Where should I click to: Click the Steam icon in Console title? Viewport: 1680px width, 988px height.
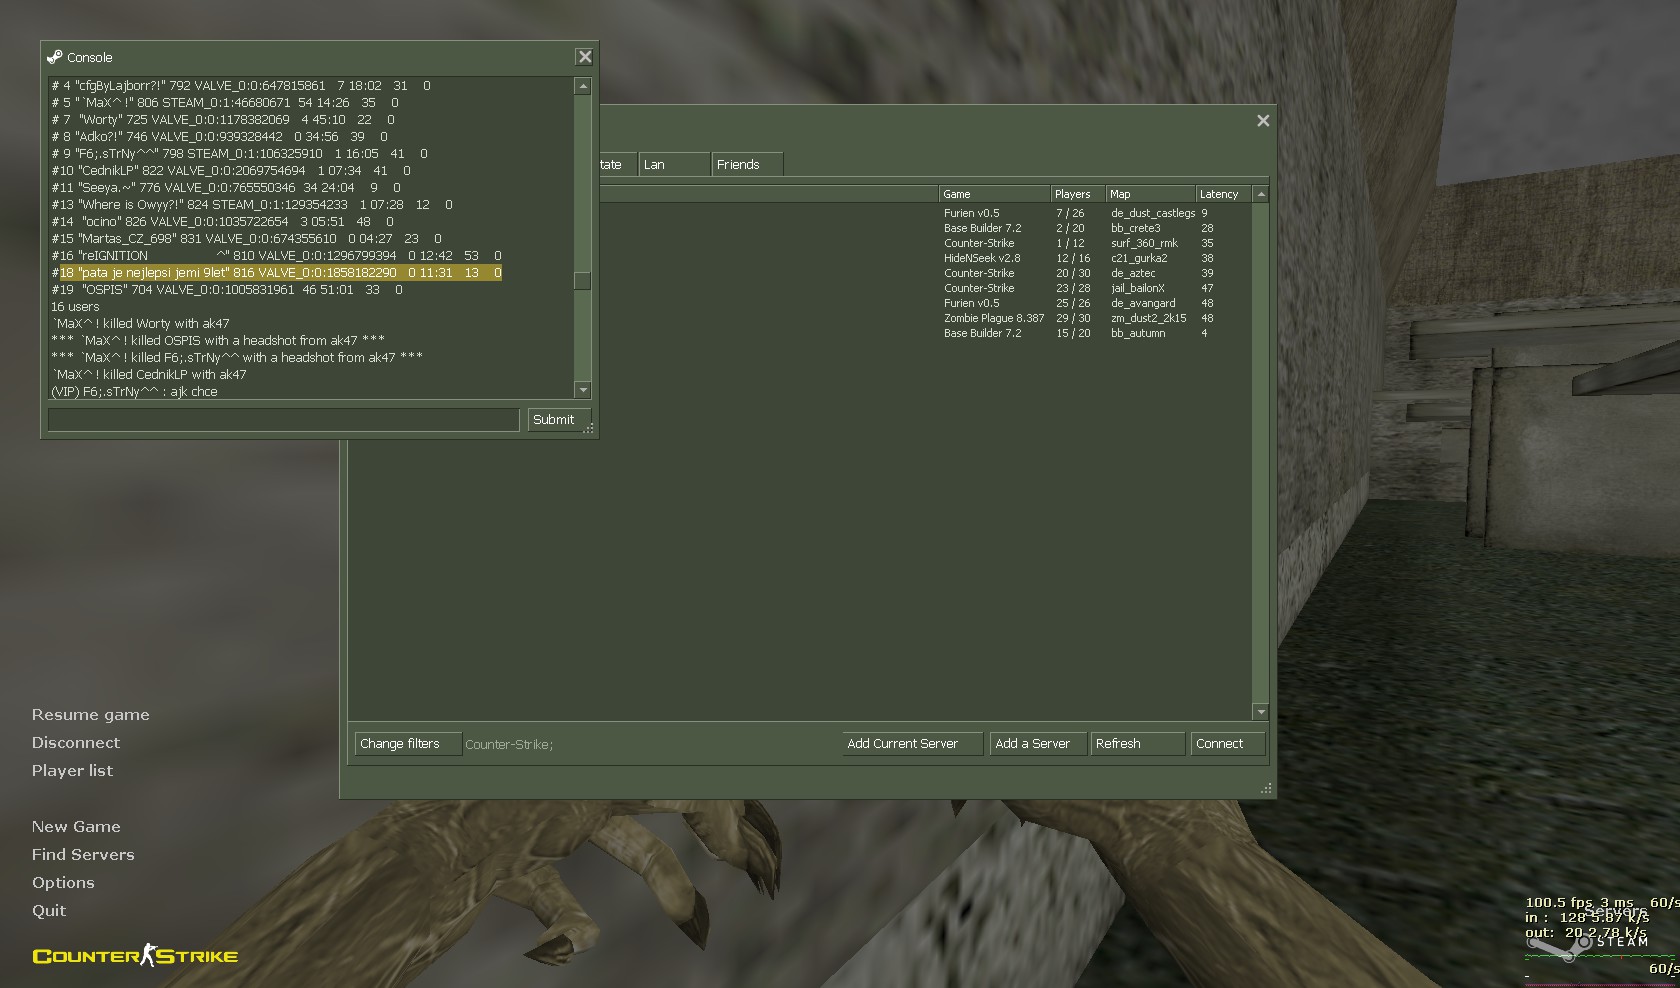[x=55, y=57]
